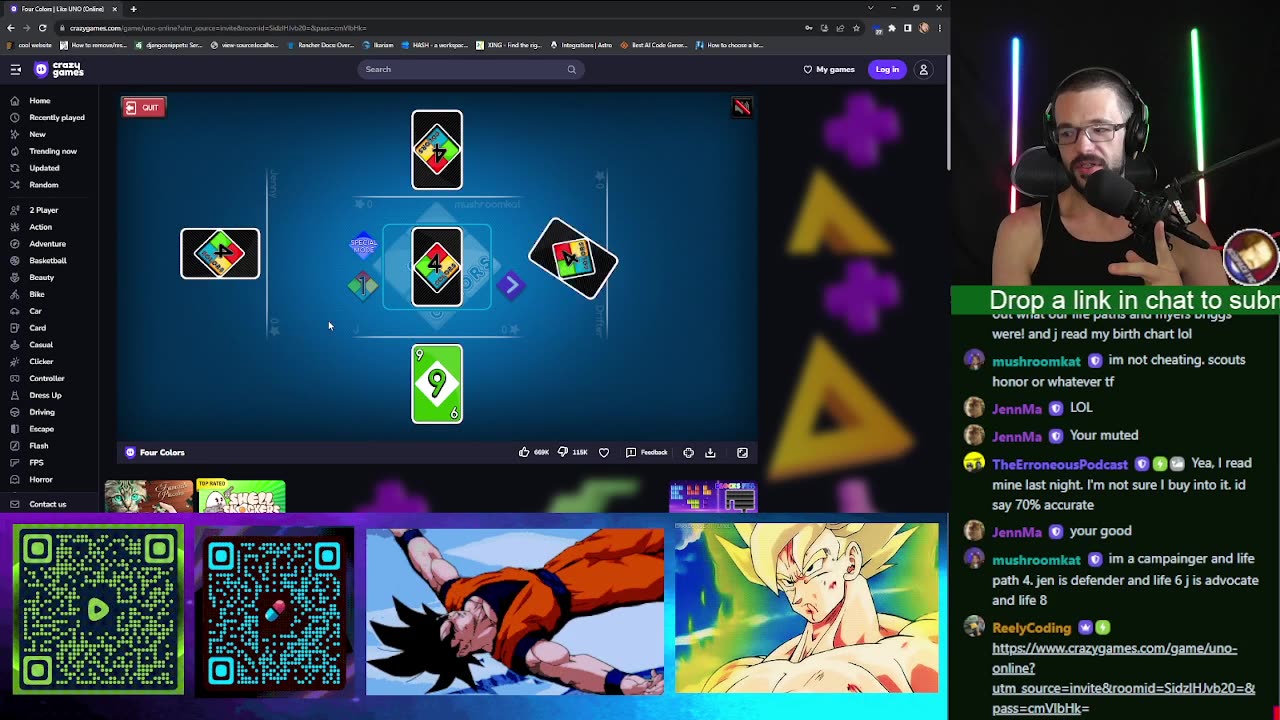Like the Four Colors game
The image size is (1280, 720).
tap(533, 452)
